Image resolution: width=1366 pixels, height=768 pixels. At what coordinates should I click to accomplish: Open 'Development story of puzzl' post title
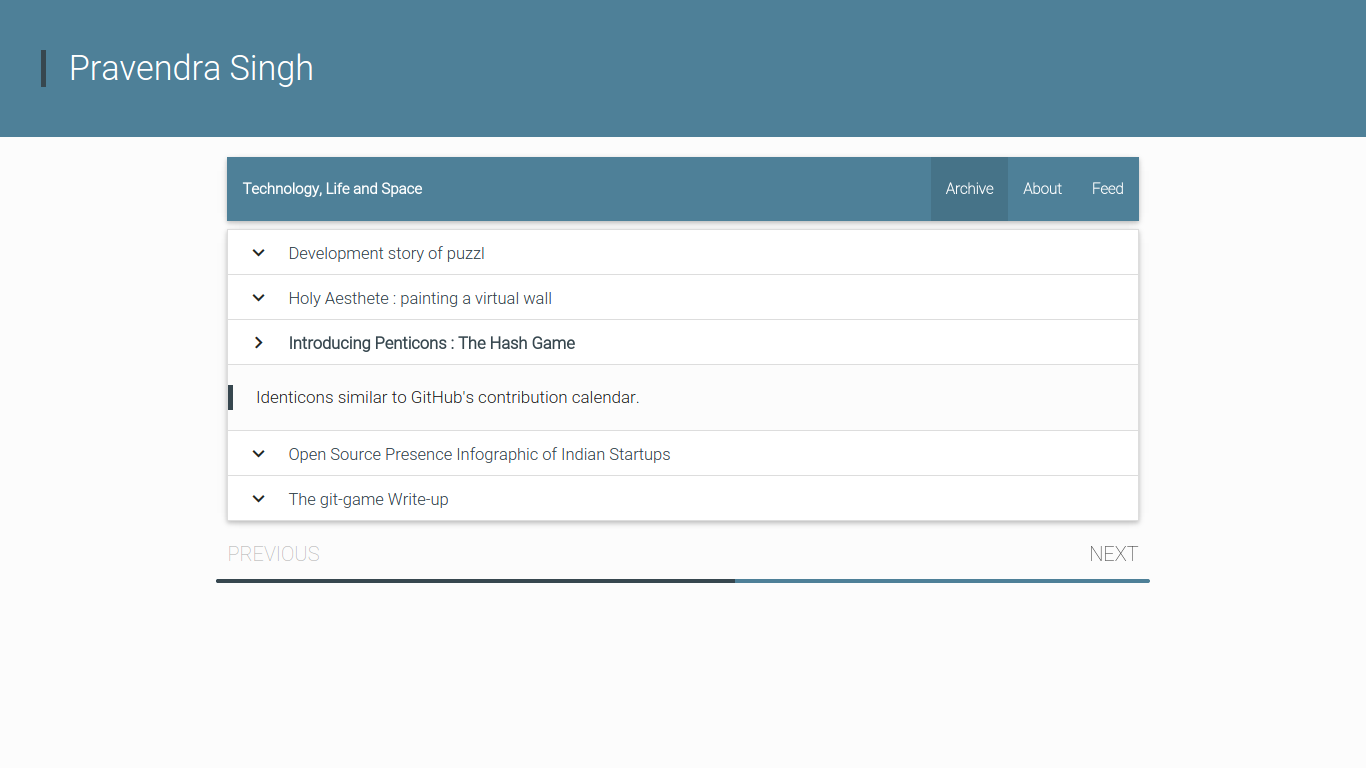tap(387, 254)
